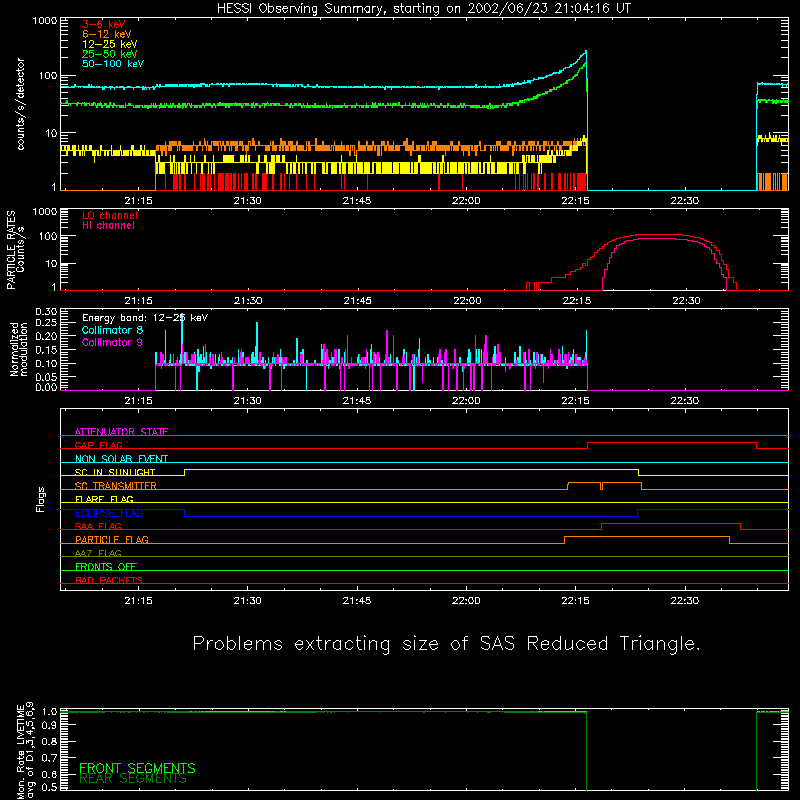Click the green 25-50 keV legend label

tap(110, 54)
